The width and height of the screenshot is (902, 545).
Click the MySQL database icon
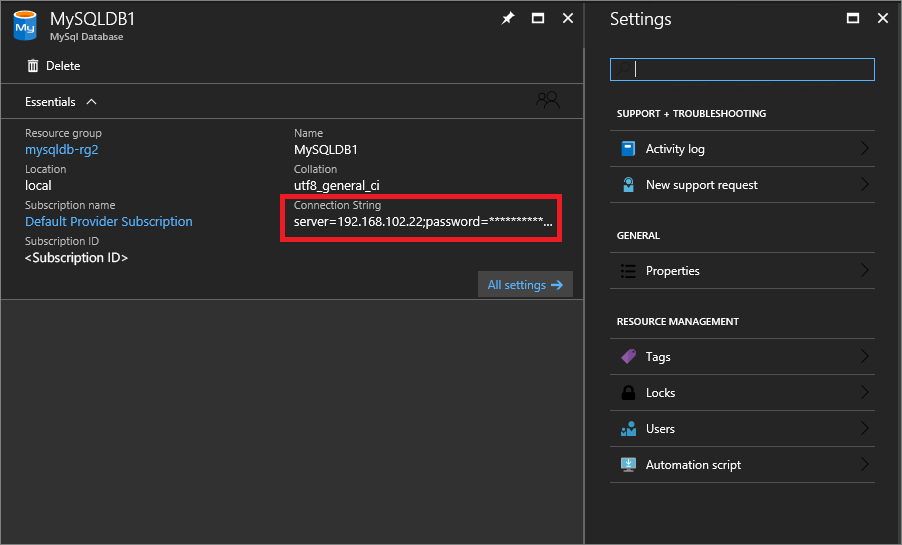pos(24,26)
